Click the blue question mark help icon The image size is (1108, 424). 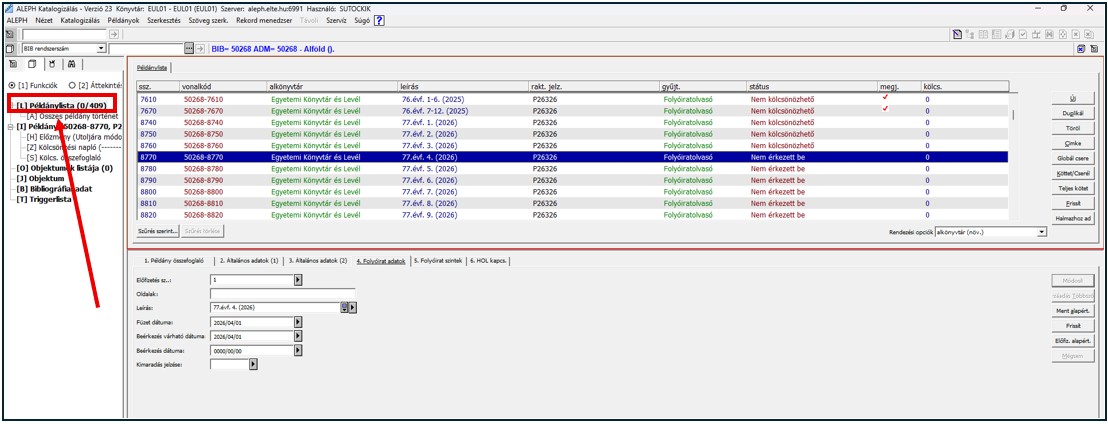tap(379, 20)
